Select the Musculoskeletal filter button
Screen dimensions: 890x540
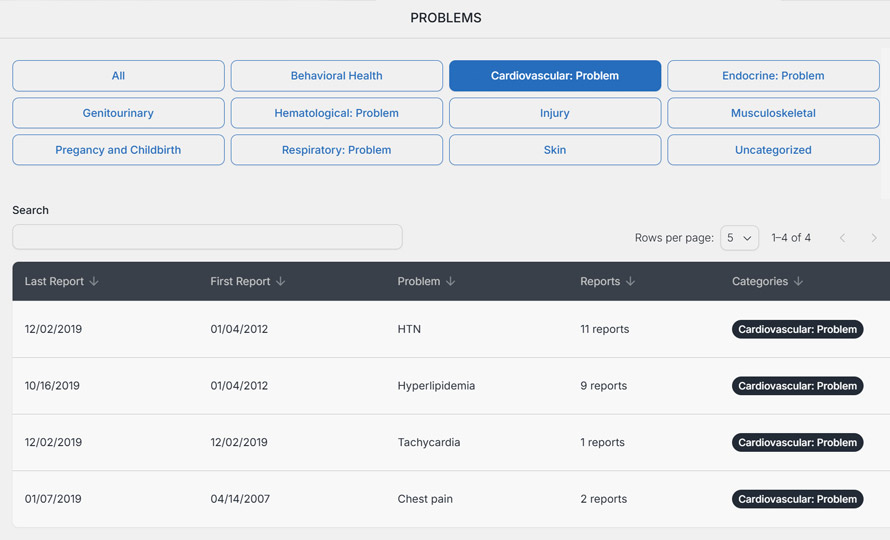tap(773, 113)
